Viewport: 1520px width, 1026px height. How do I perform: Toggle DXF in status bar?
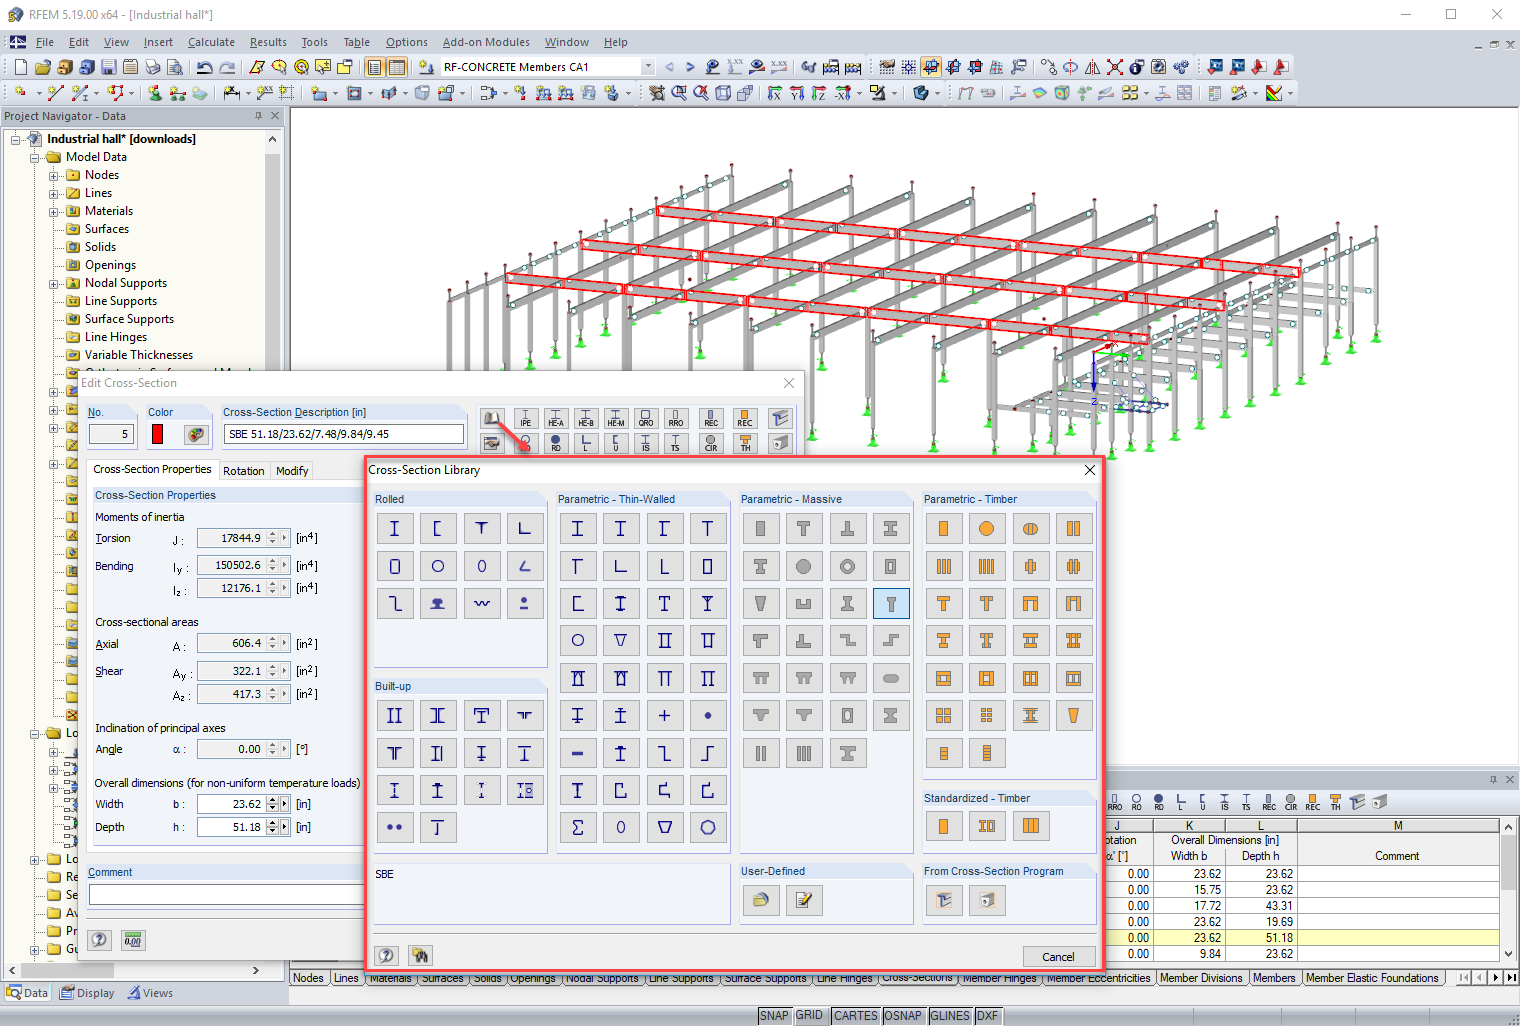987,1016
